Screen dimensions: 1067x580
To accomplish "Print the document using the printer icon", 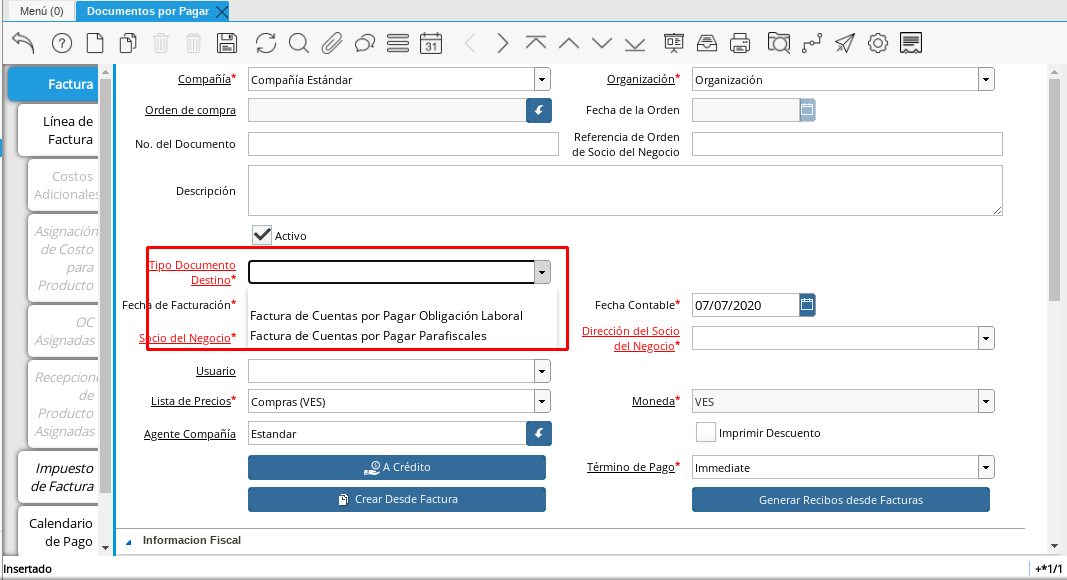I will pos(740,44).
